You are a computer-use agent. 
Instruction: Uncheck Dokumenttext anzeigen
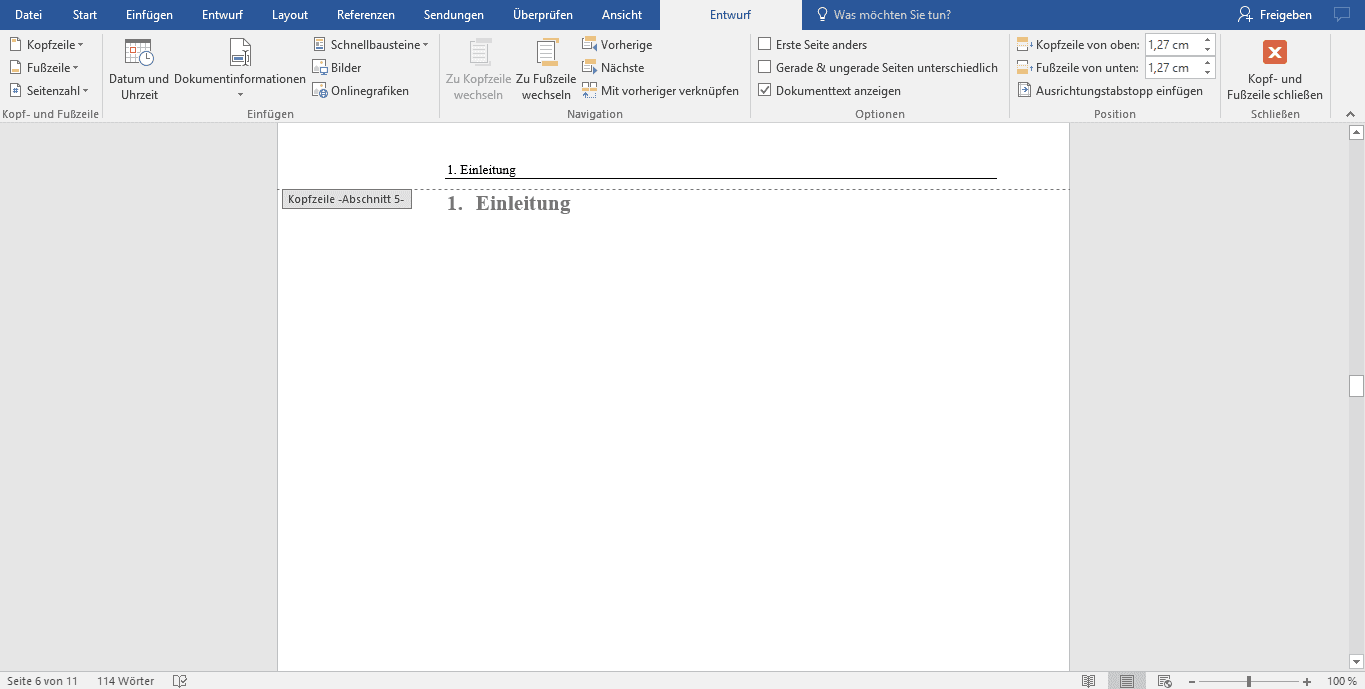[765, 91]
